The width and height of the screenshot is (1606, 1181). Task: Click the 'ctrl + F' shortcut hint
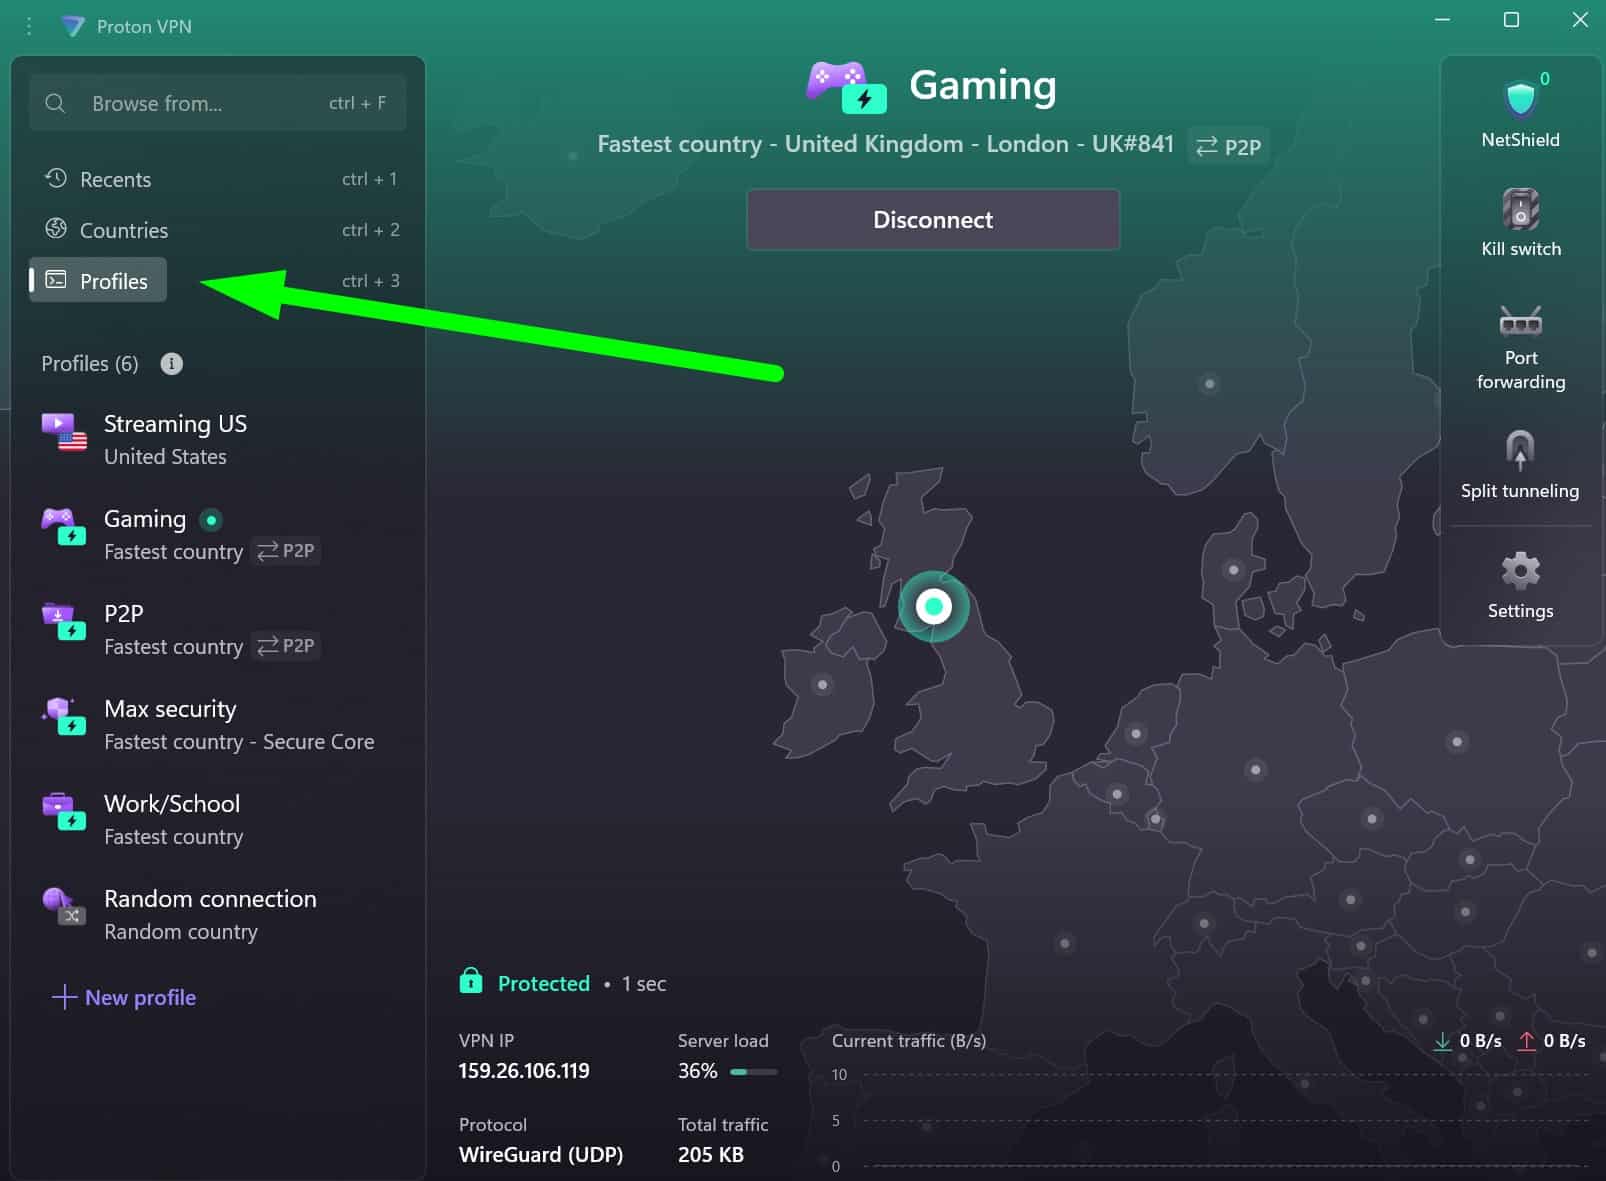pyautogui.click(x=357, y=103)
